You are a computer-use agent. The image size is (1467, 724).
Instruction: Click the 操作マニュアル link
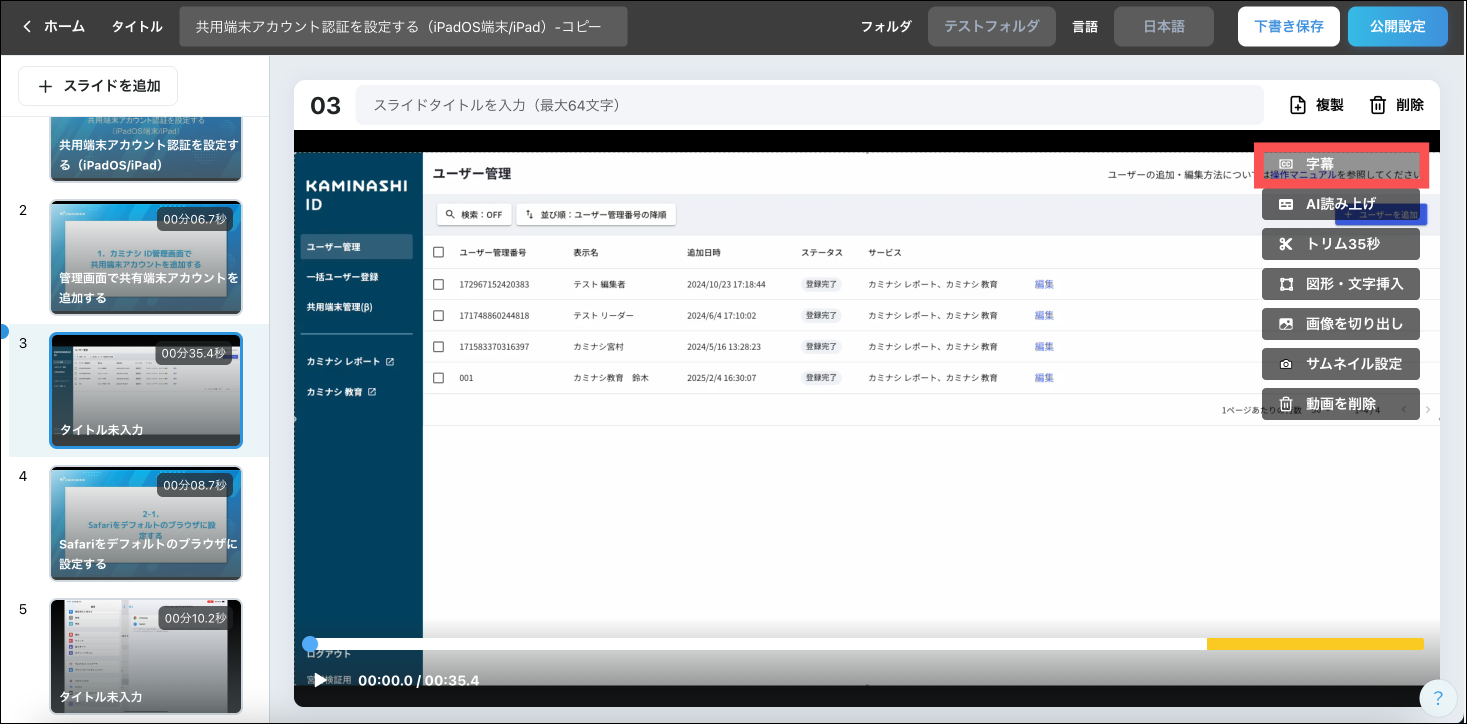click(x=1303, y=175)
